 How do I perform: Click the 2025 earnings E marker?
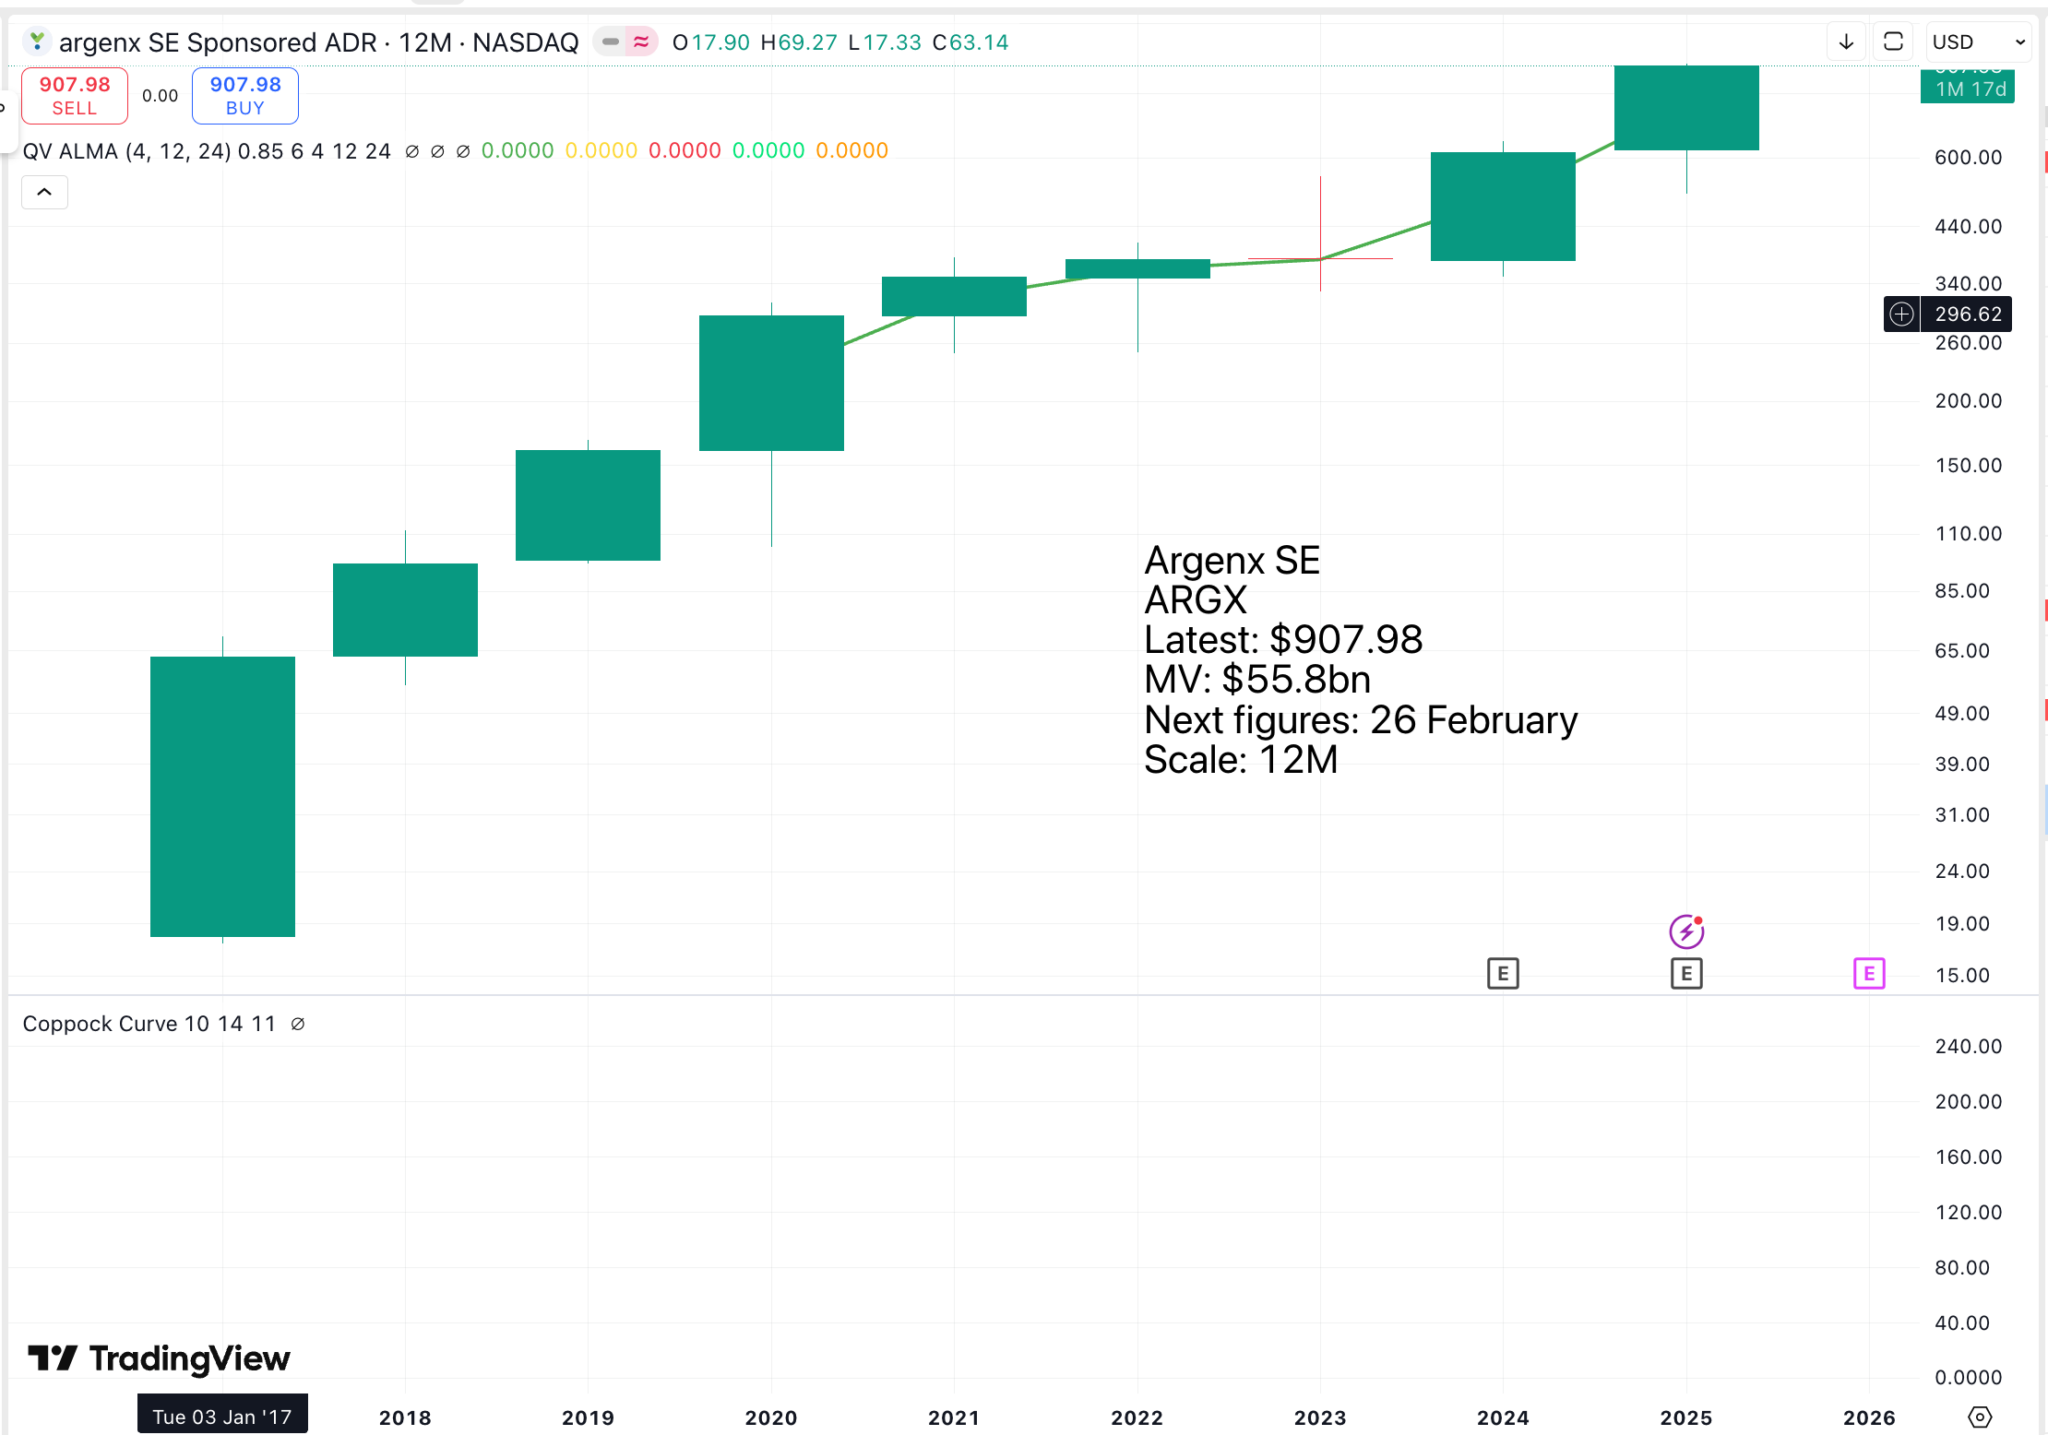click(1686, 973)
